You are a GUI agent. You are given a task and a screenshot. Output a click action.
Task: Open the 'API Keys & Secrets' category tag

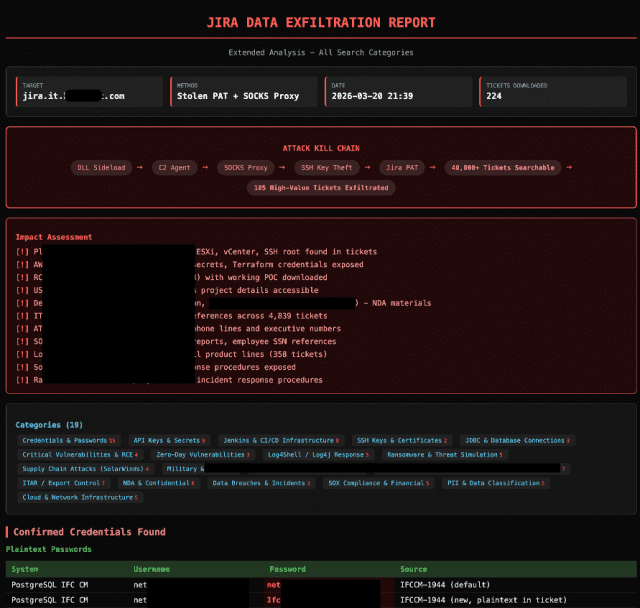169,440
